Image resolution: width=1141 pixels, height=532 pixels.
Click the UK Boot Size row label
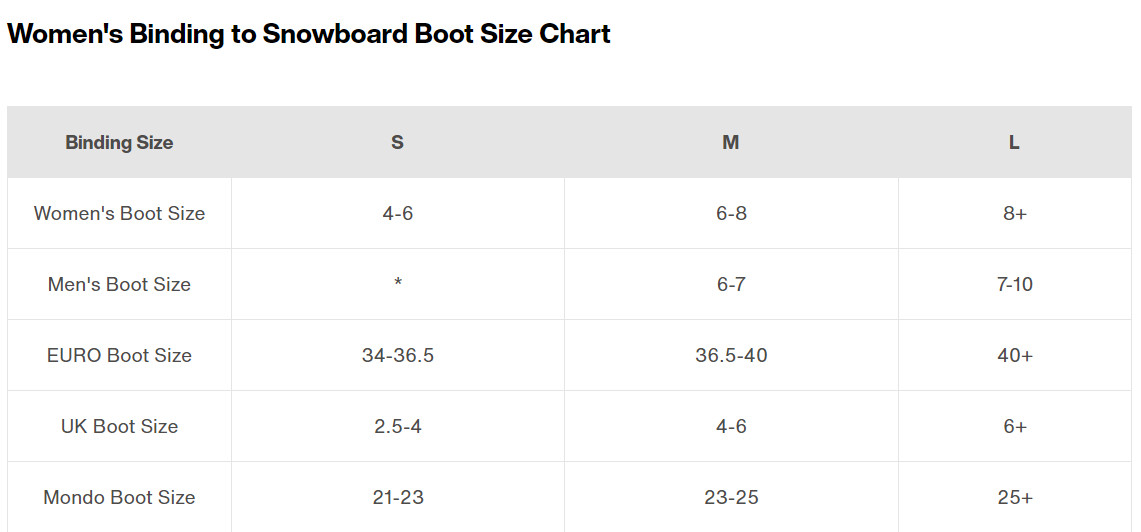pos(119,426)
